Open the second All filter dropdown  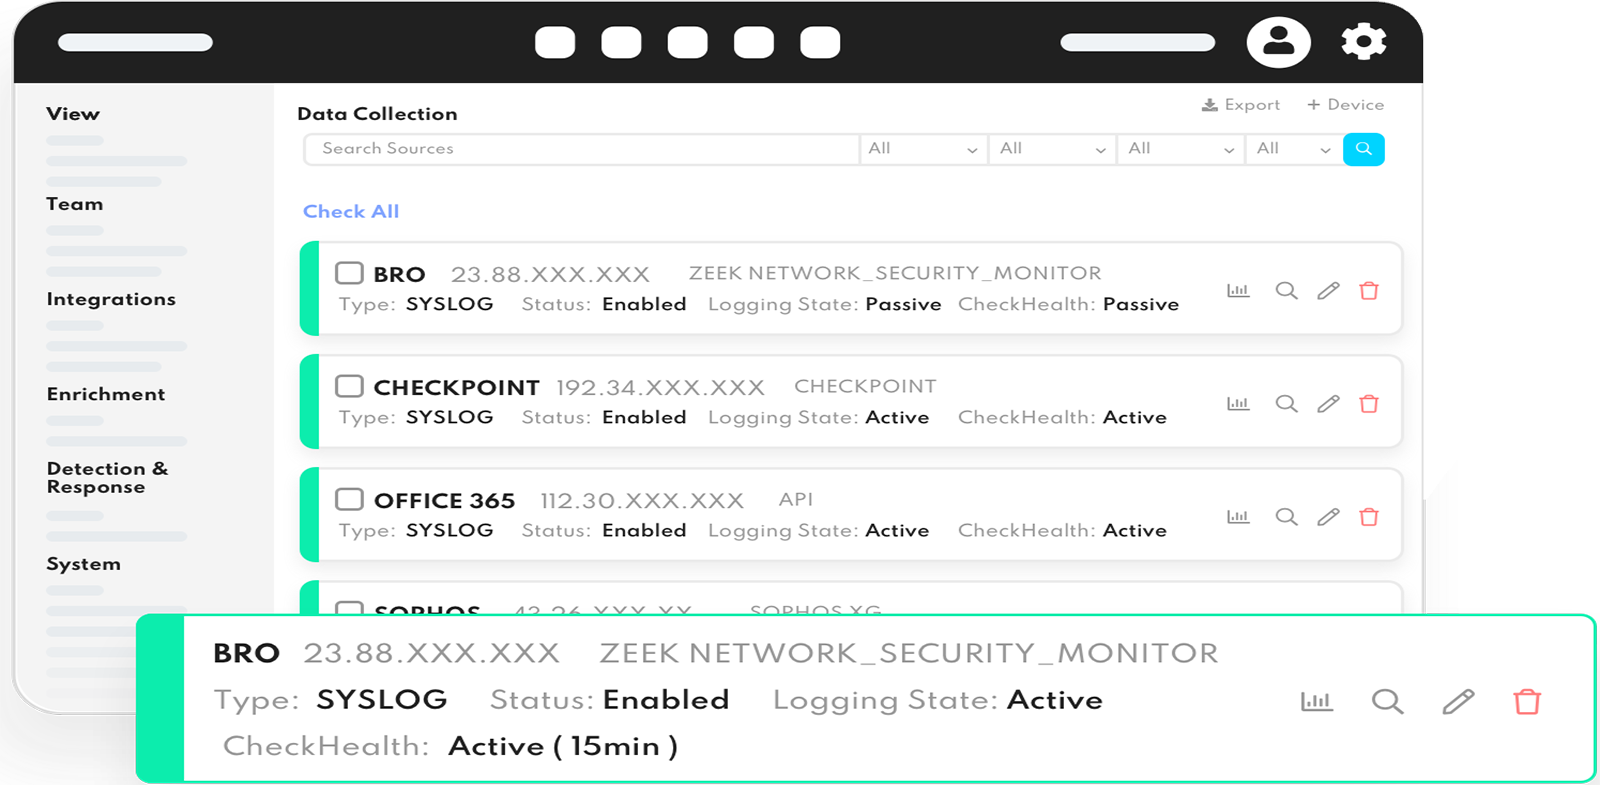[x=1052, y=149]
